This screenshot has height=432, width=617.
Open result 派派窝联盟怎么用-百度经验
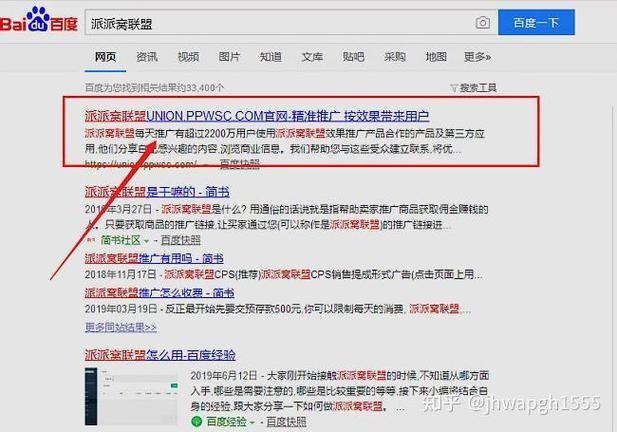(x=160, y=355)
